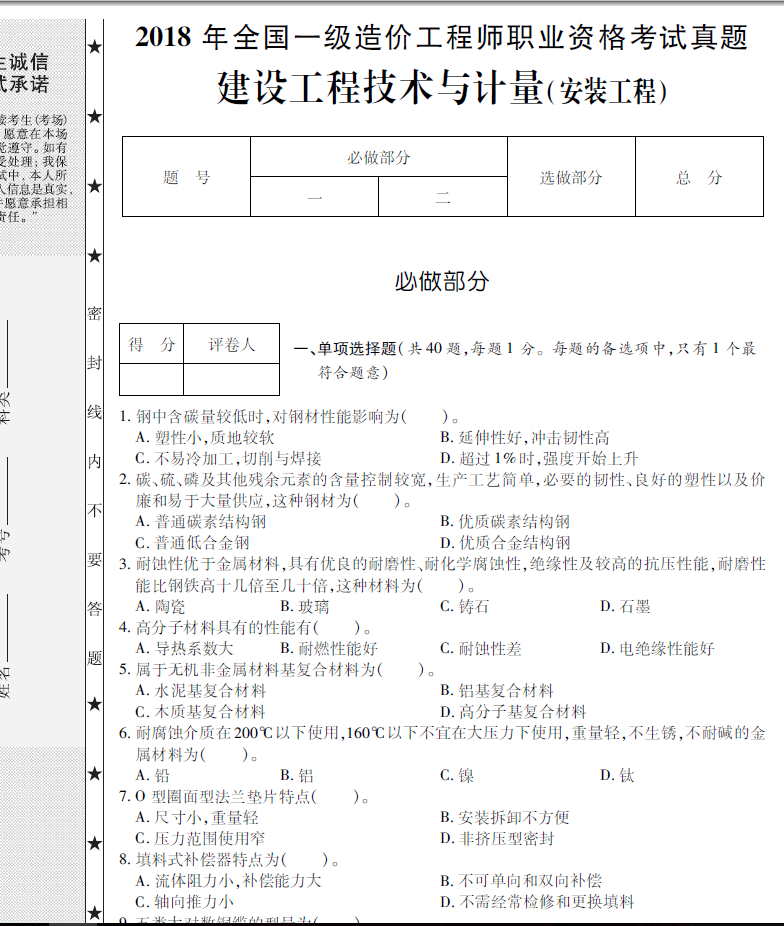This screenshot has width=784, height=926.
Task: Choose option "D. 钛" in question 6
Action: point(617,775)
